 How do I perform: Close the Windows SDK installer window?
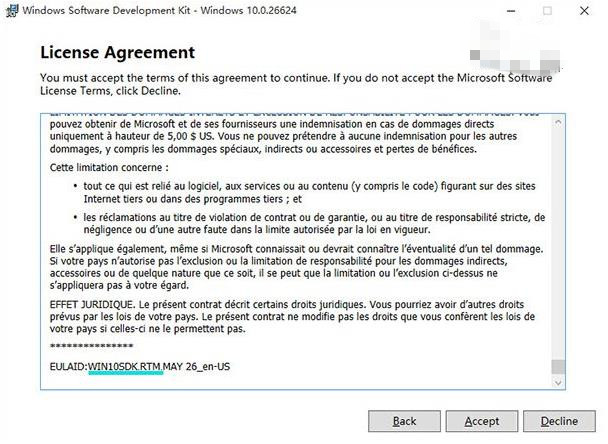coord(590,11)
